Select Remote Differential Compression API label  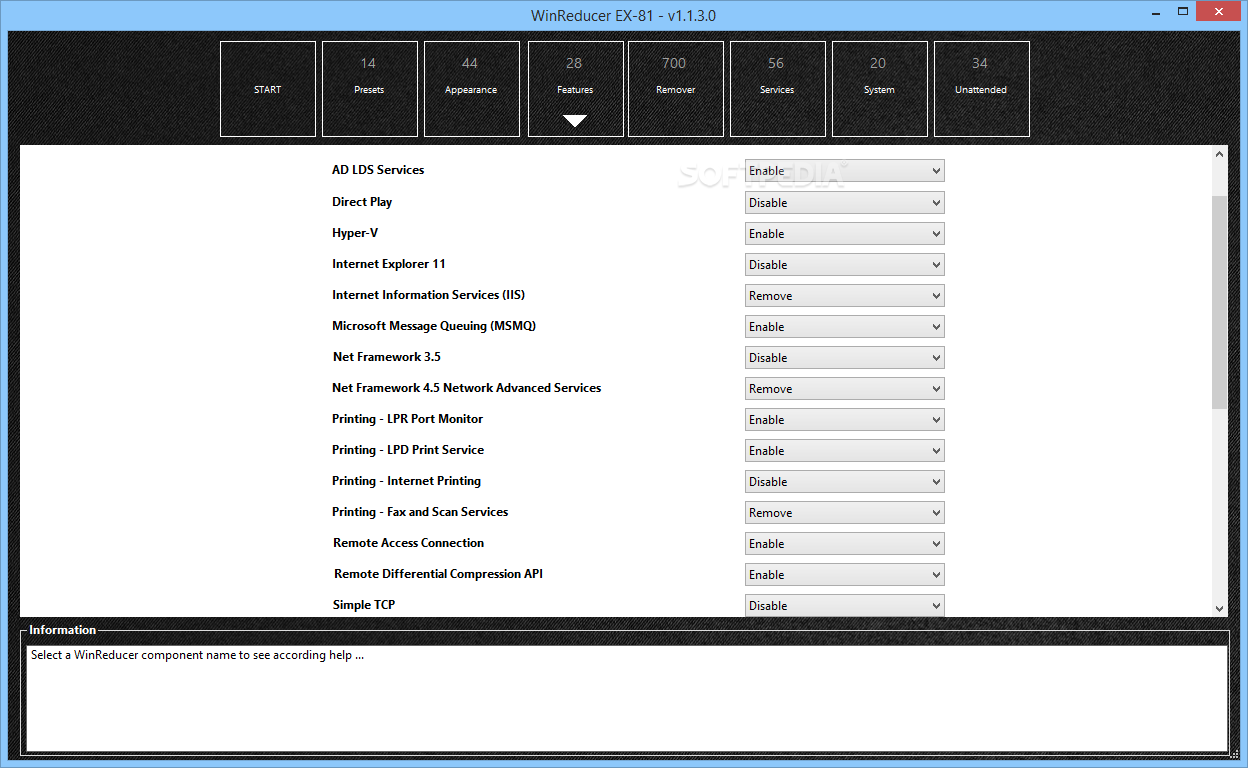point(439,574)
